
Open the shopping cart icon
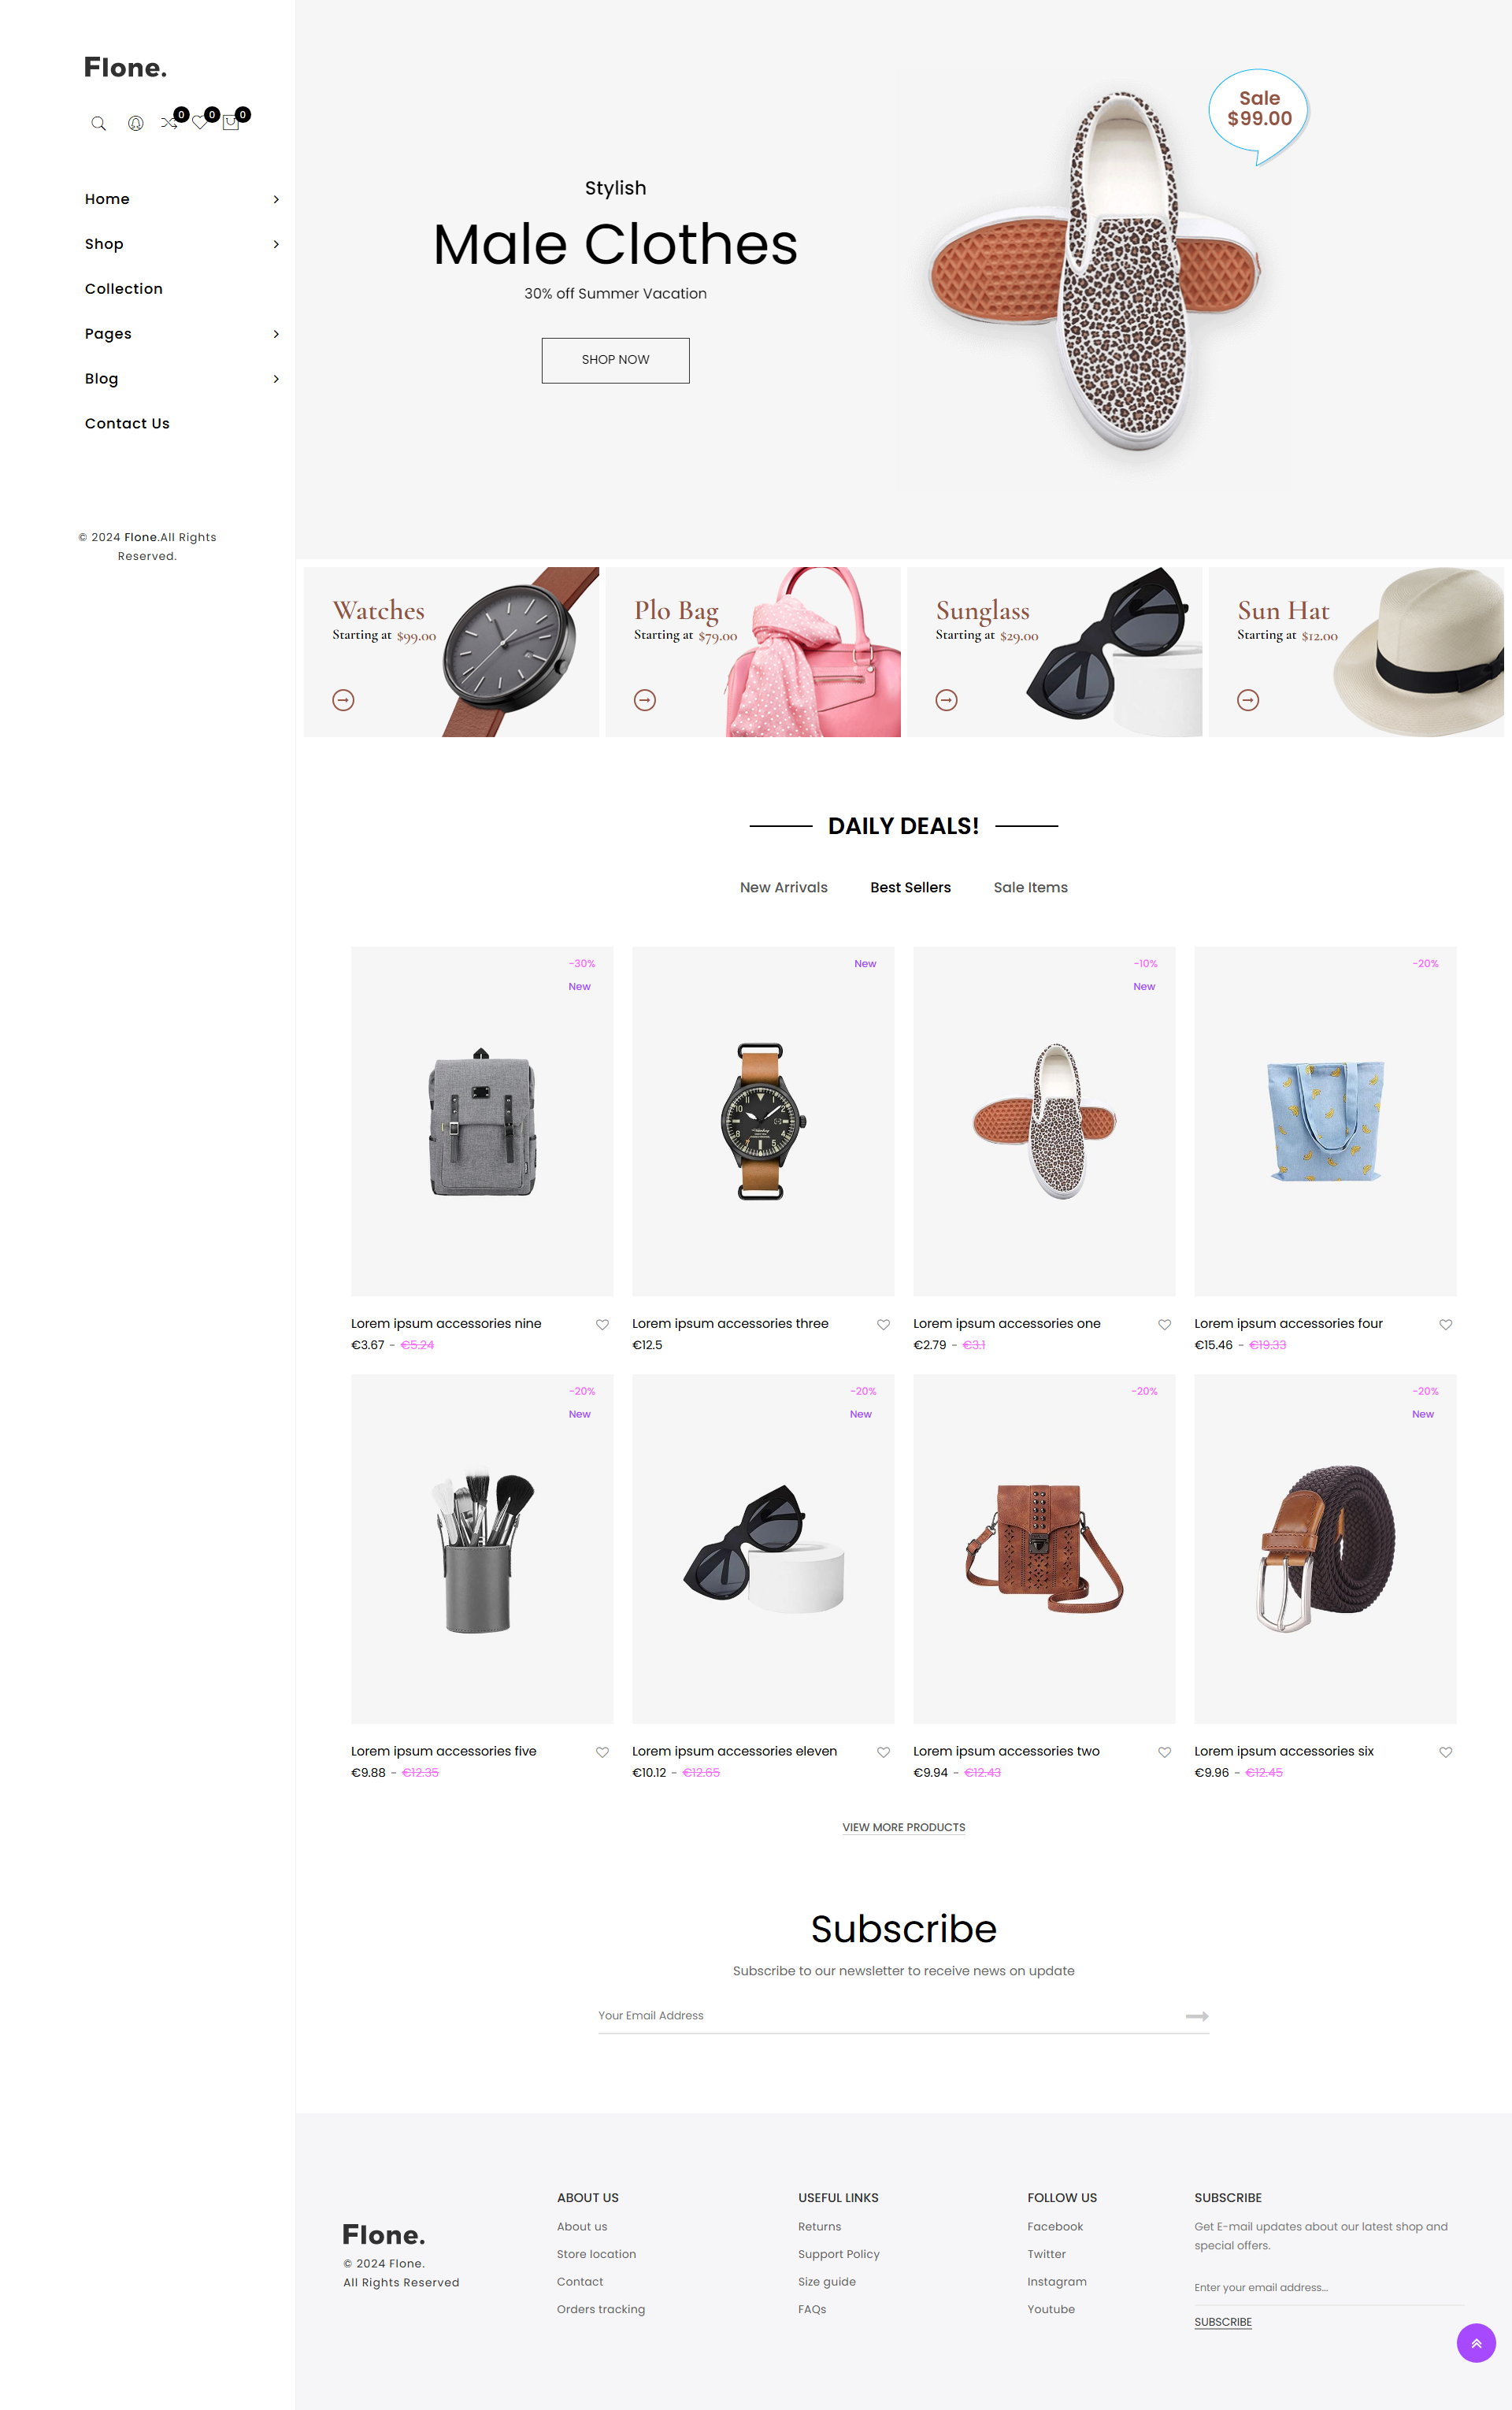(x=231, y=123)
